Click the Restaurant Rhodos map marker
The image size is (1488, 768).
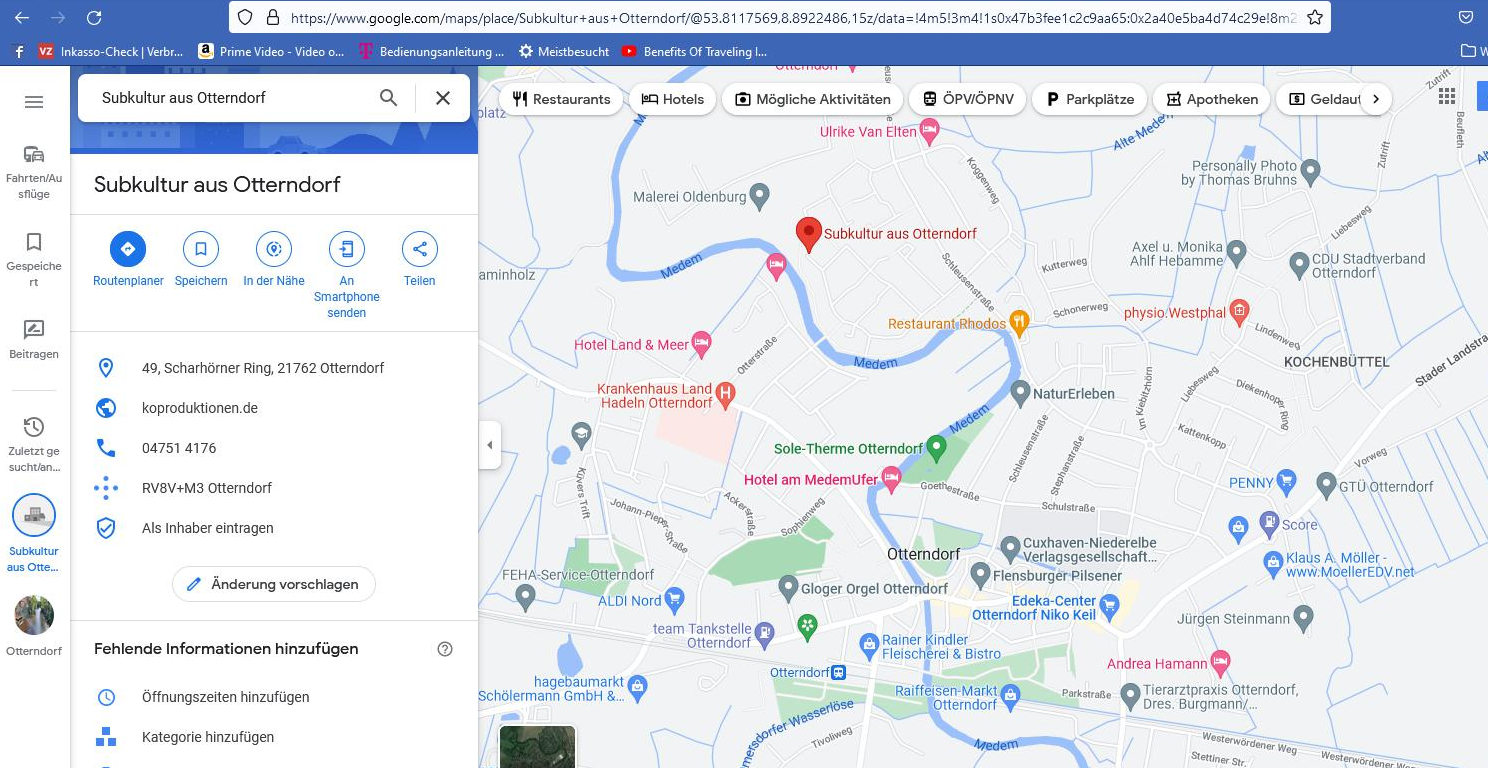pyautogui.click(x=1019, y=322)
